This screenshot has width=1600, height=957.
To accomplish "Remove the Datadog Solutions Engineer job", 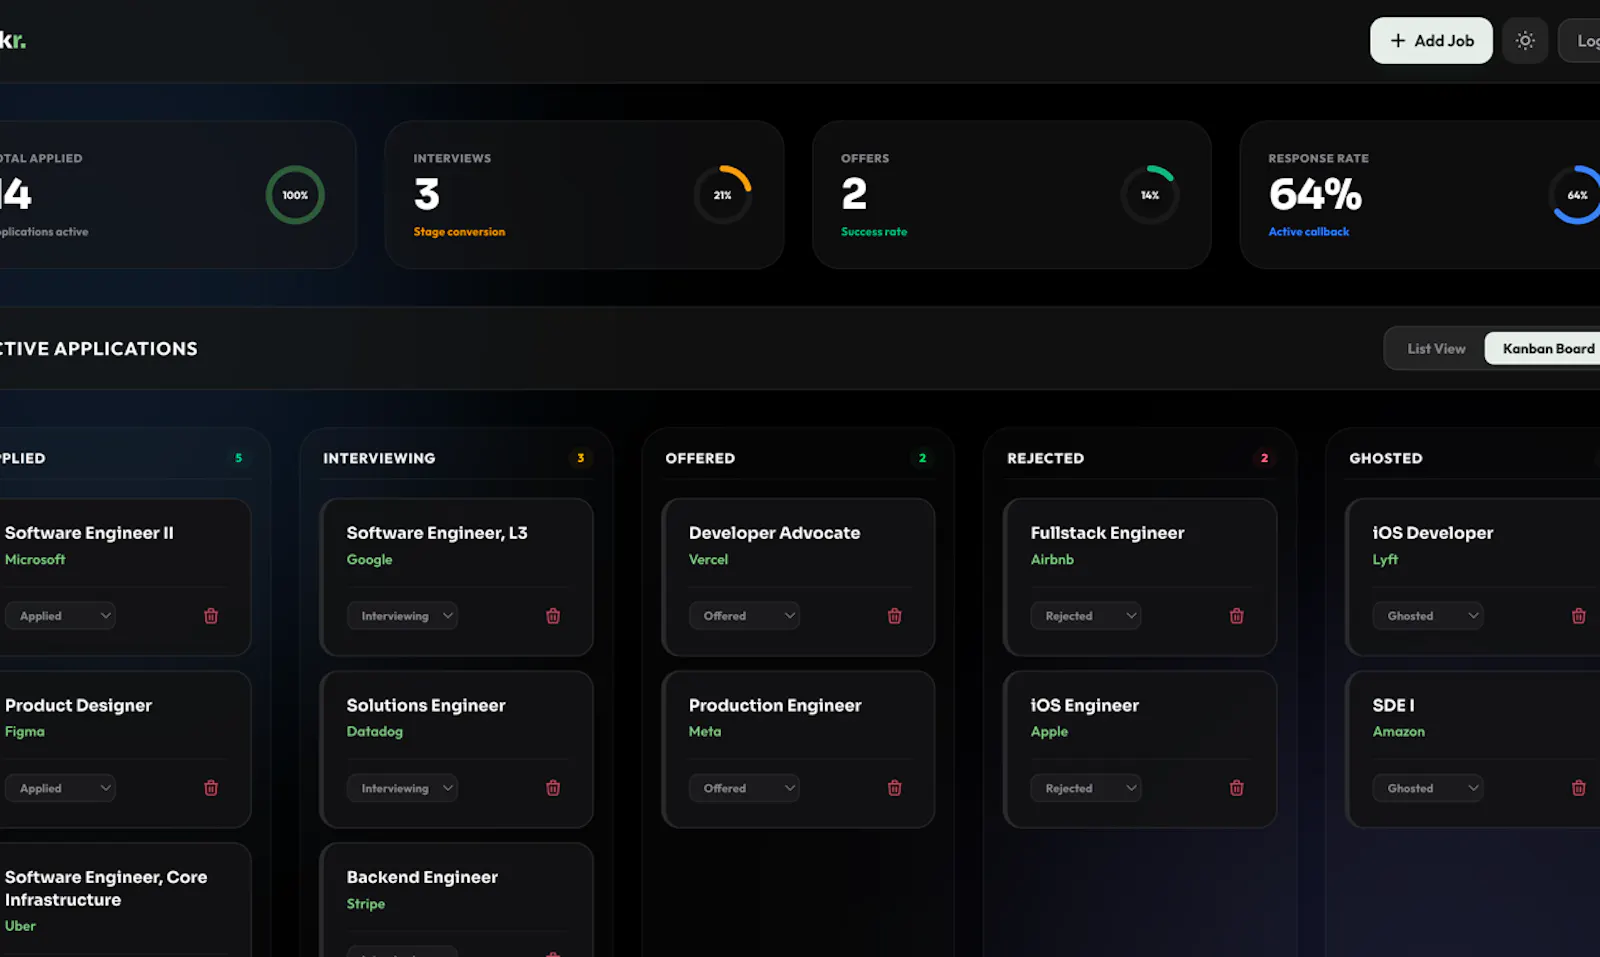I will (553, 788).
